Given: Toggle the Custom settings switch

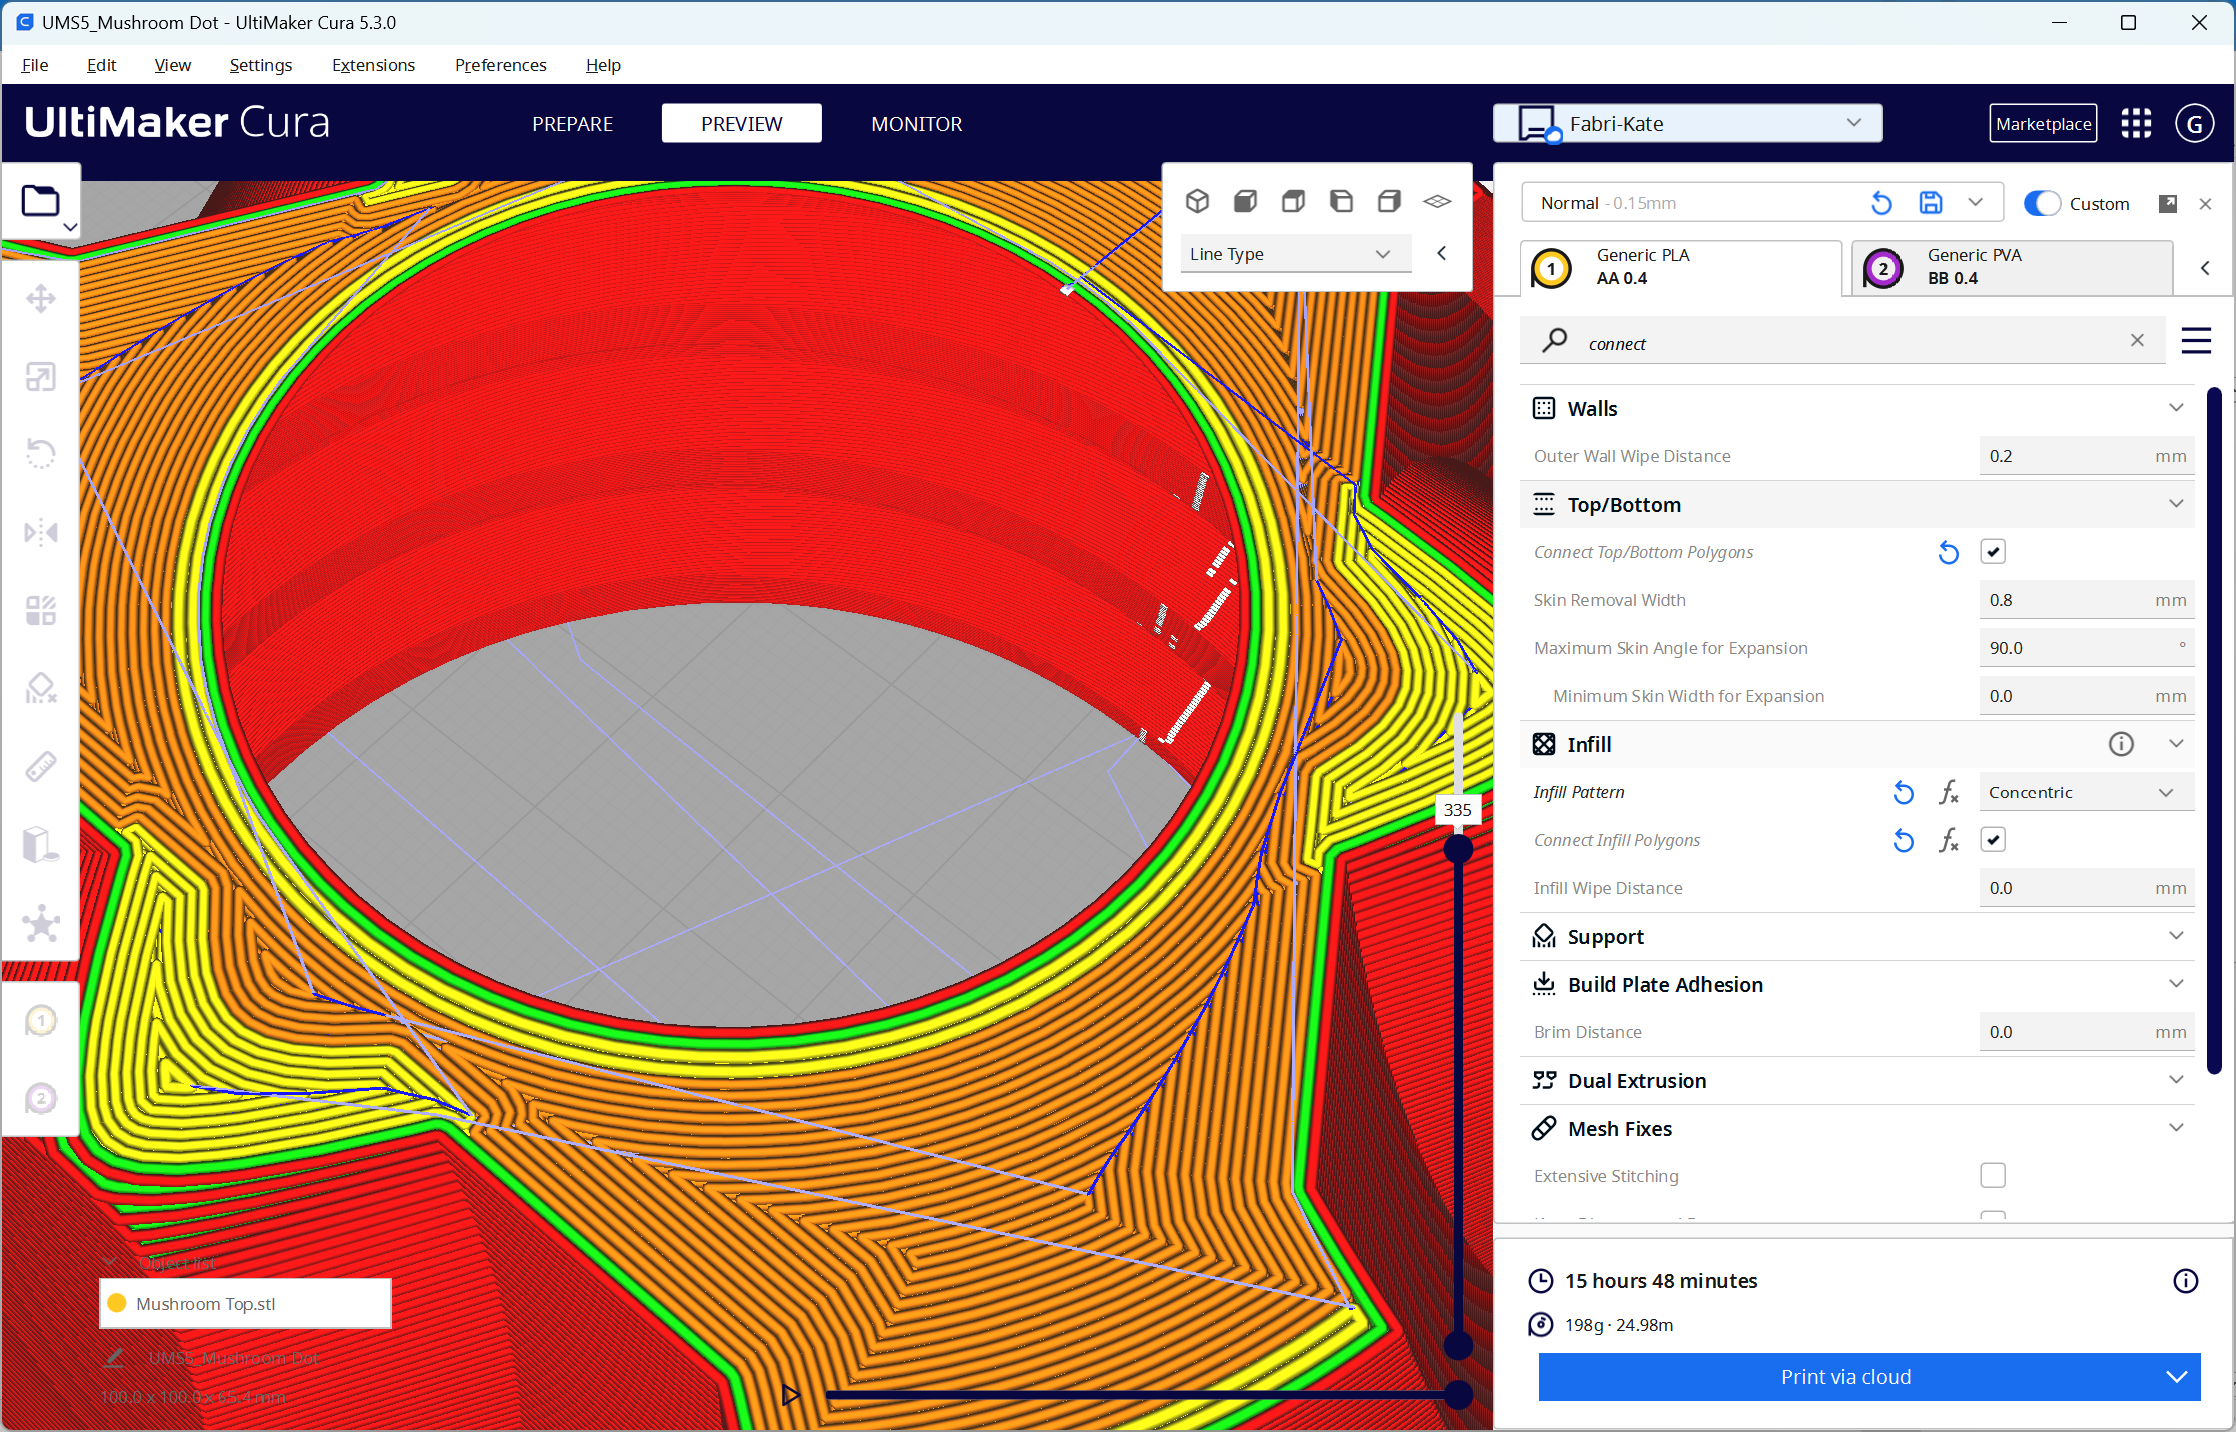Looking at the screenshot, I should [2042, 203].
